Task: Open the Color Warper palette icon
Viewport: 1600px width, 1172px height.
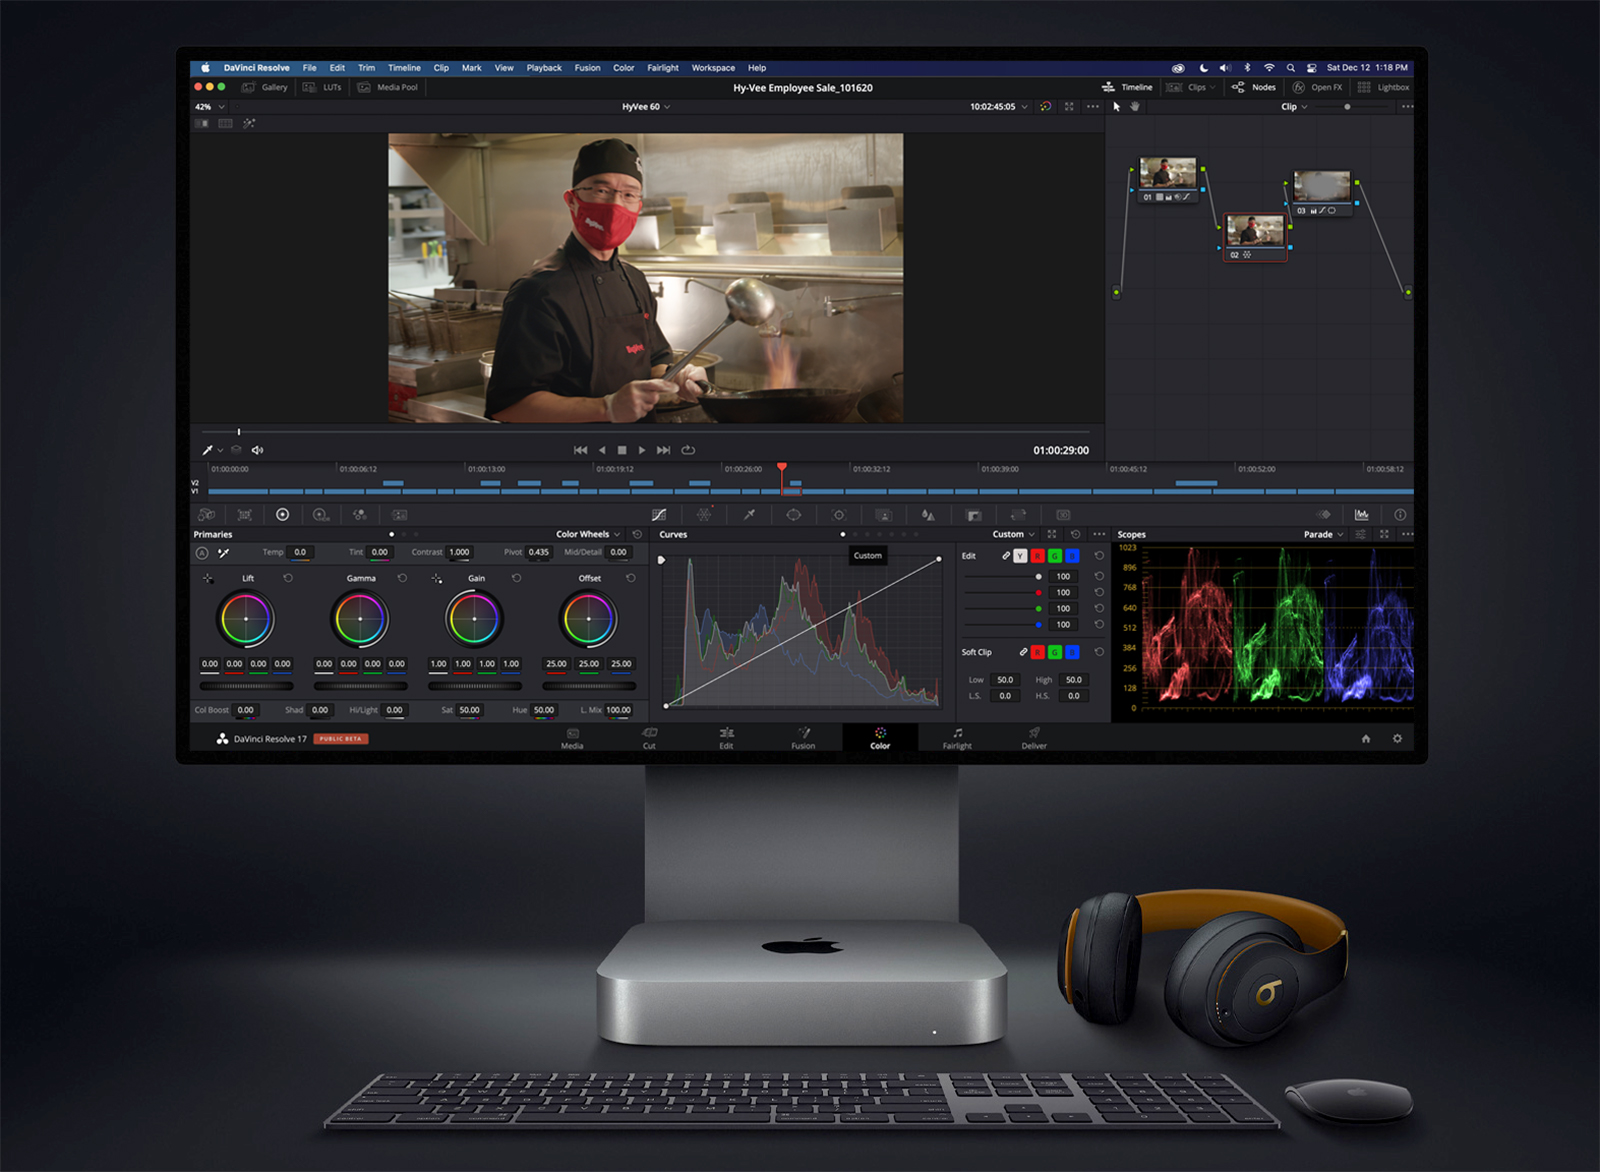Action: point(704,514)
